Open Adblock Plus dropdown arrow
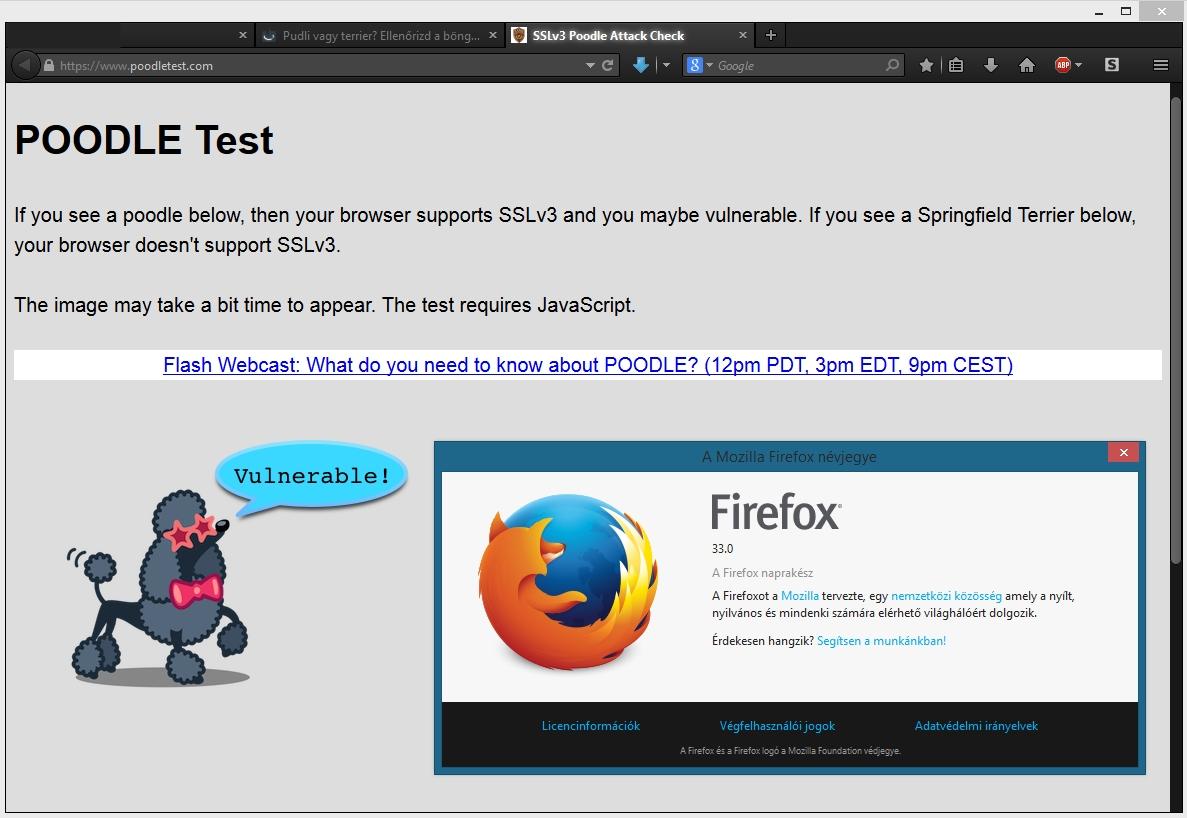The height and width of the screenshot is (818, 1187). [1079, 65]
